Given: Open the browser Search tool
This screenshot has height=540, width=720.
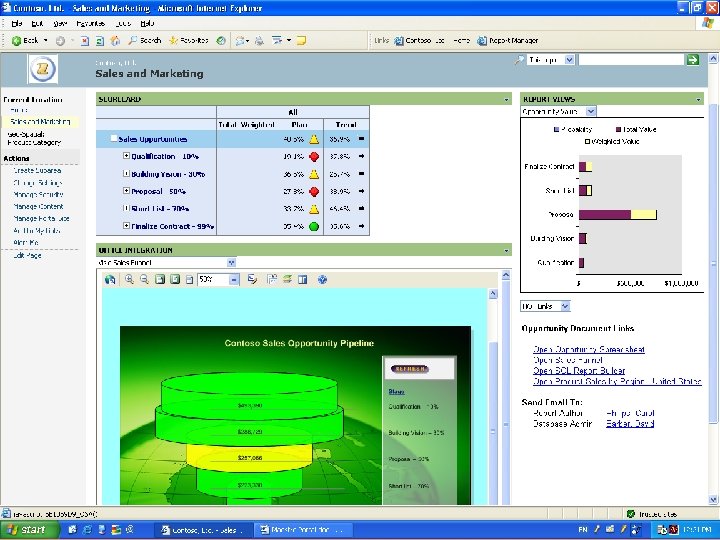Looking at the screenshot, I should click(x=144, y=40).
